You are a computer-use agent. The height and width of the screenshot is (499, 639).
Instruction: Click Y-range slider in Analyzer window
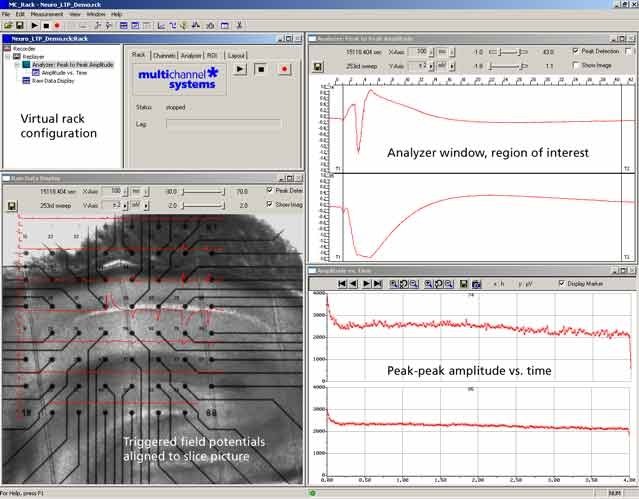click(508, 66)
